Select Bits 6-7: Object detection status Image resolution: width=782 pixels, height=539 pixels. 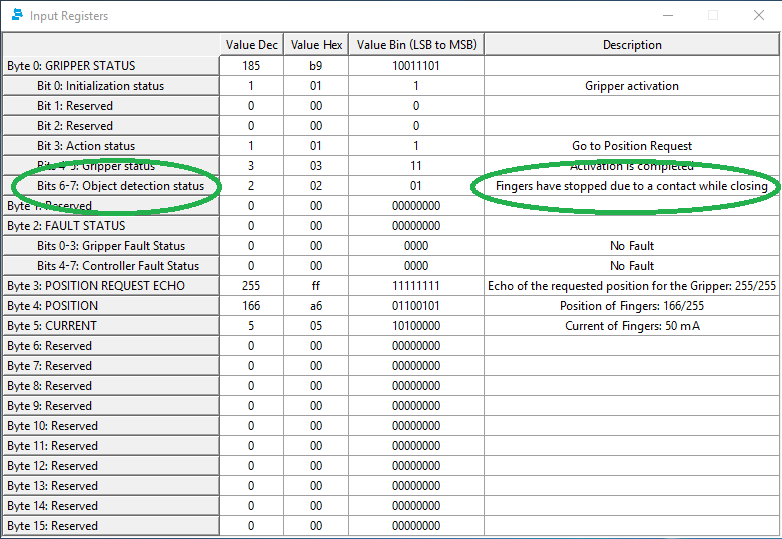coord(120,186)
